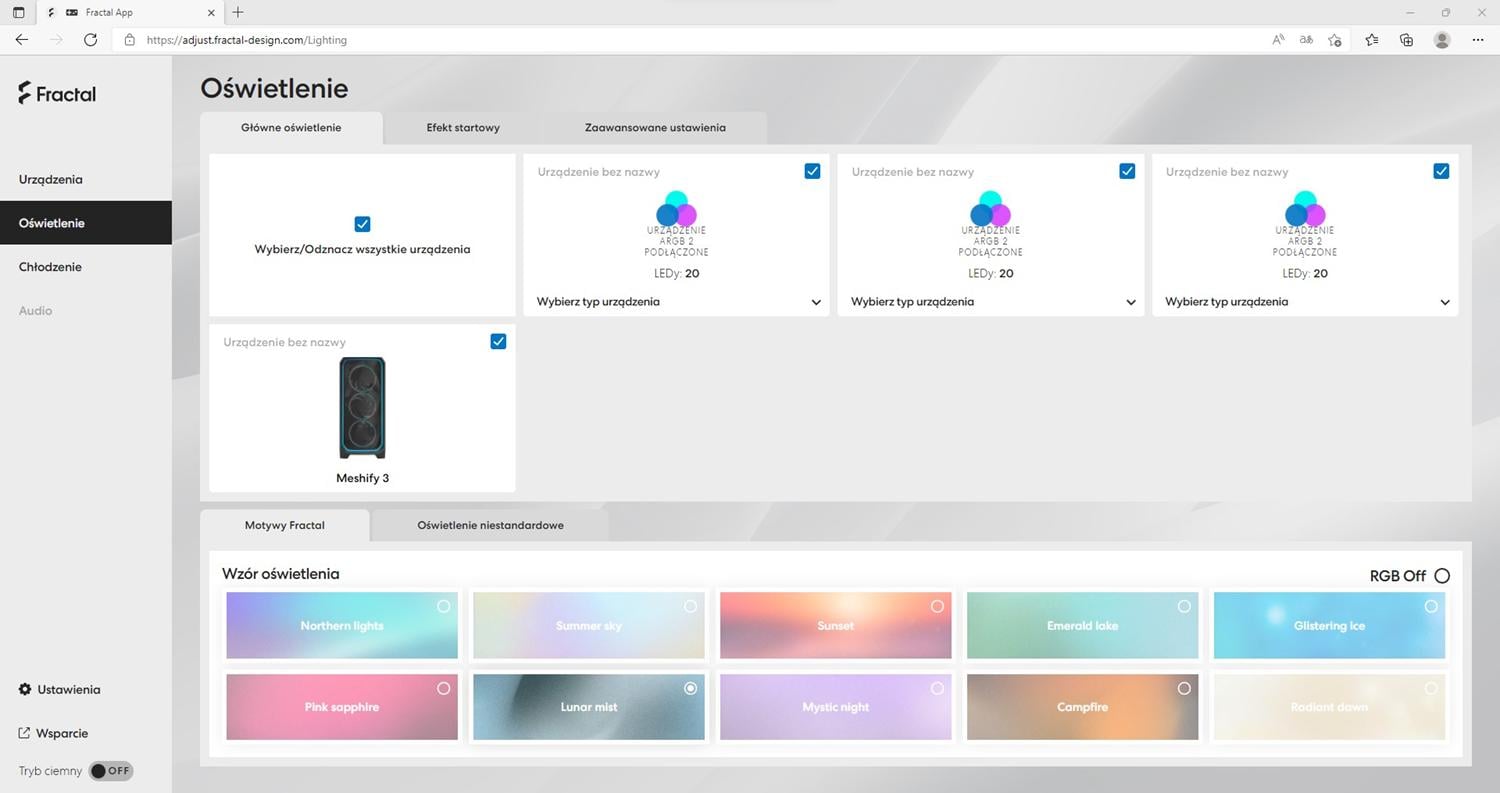Click the browser refresh icon
Screen dimensions: 1500x793
(x=91, y=40)
